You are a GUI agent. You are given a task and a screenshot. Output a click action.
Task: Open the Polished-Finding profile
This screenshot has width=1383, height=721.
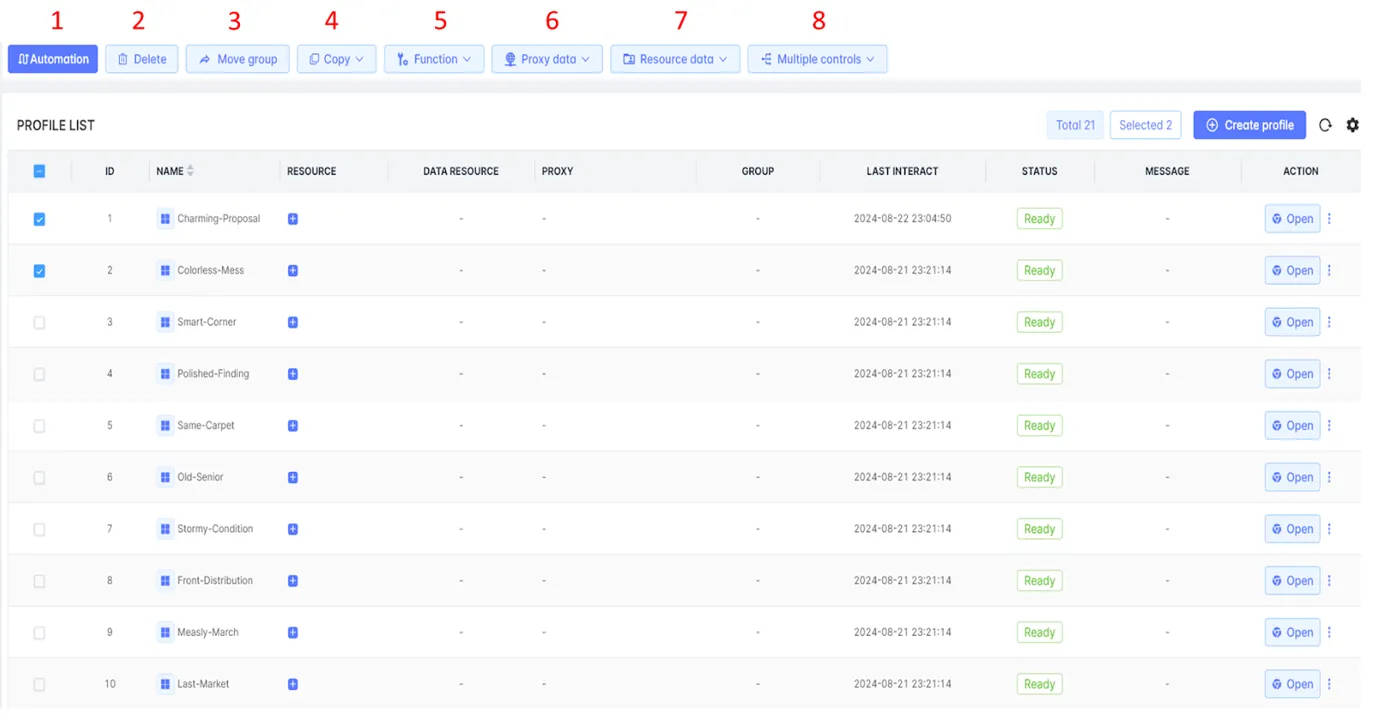pyautogui.click(x=1291, y=374)
